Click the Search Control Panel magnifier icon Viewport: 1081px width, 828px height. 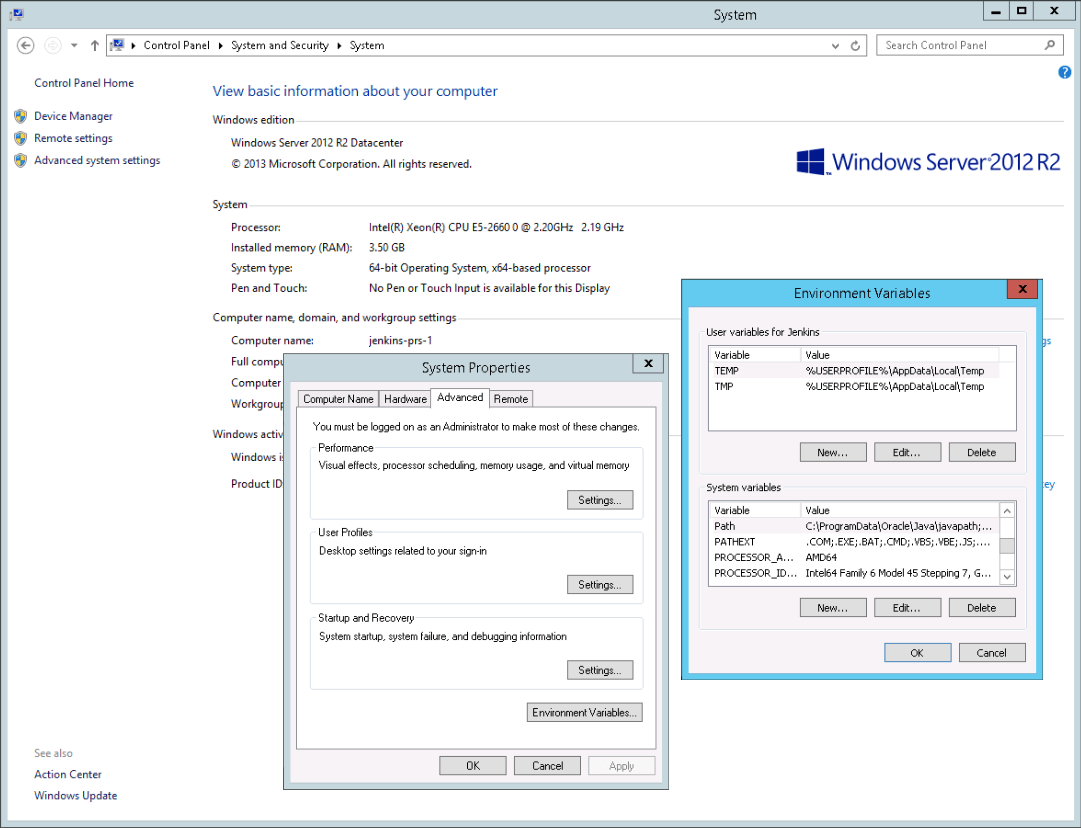point(1050,45)
